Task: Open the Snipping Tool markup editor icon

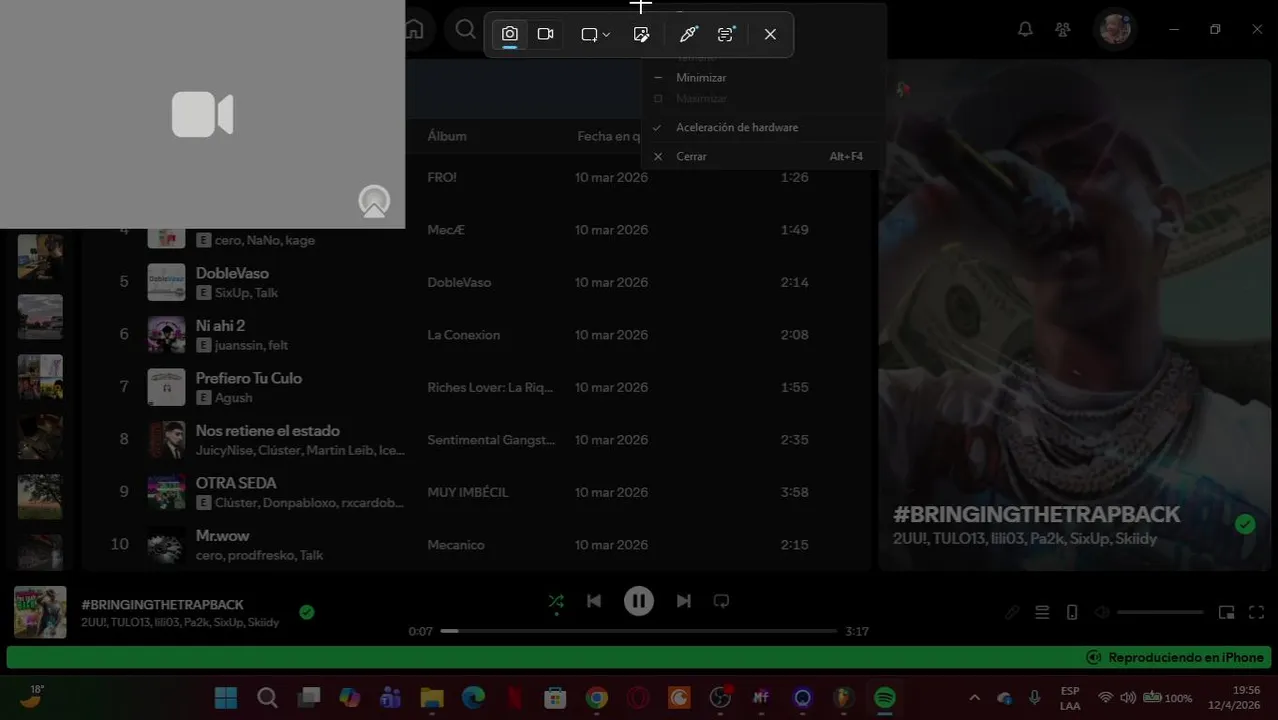Action: (641, 34)
